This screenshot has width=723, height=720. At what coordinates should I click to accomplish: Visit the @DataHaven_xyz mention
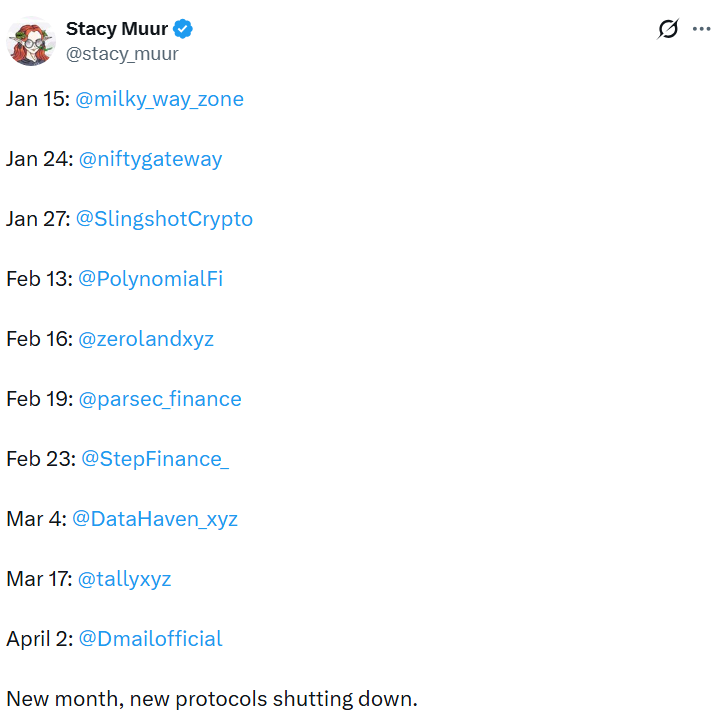(x=155, y=519)
